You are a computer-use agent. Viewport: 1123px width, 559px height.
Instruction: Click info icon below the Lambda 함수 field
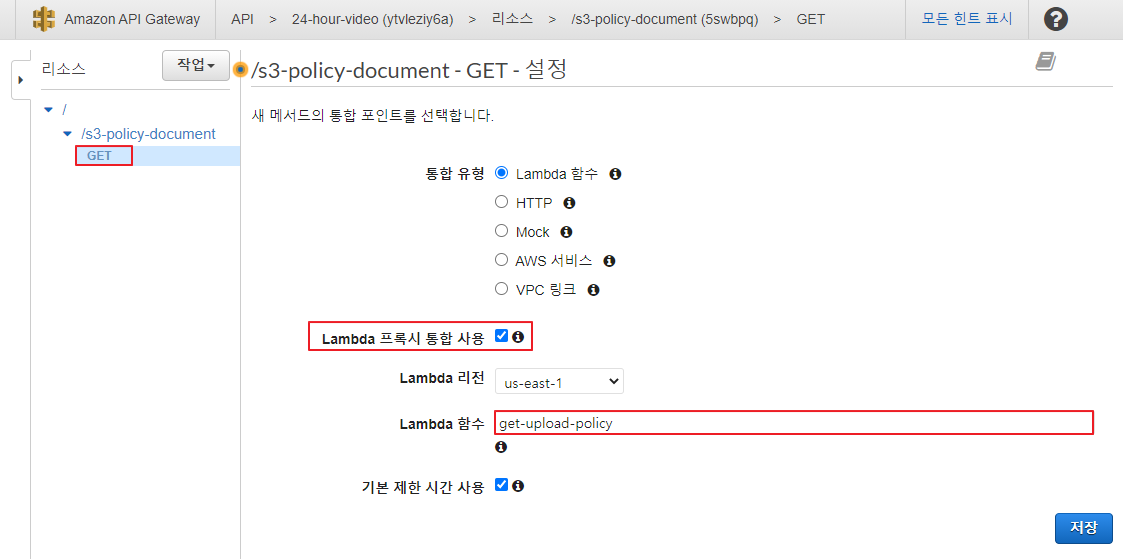coord(501,447)
